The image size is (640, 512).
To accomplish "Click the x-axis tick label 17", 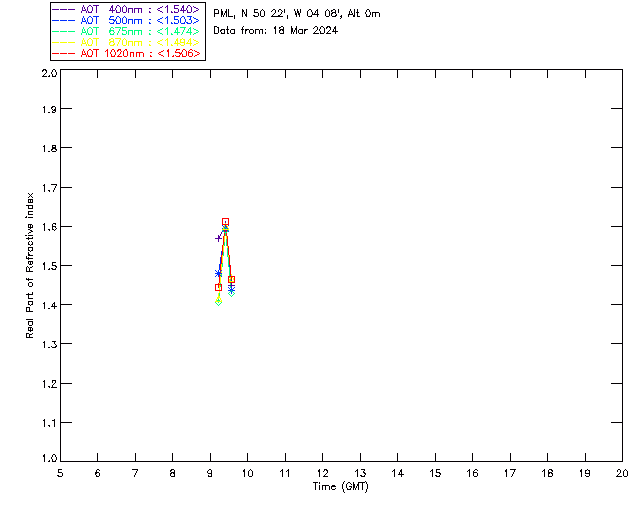I will (x=510, y=473).
